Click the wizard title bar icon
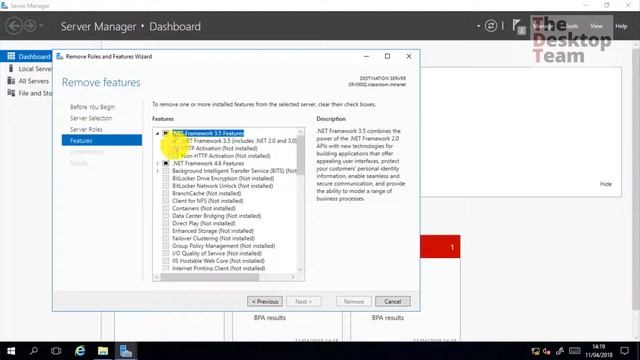The width and height of the screenshot is (640, 360). click(60, 56)
